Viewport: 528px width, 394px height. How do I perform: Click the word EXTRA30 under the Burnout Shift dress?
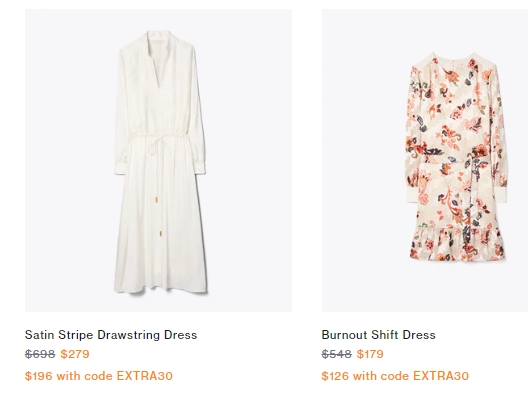pyautogui.click(x=441, y=376)
